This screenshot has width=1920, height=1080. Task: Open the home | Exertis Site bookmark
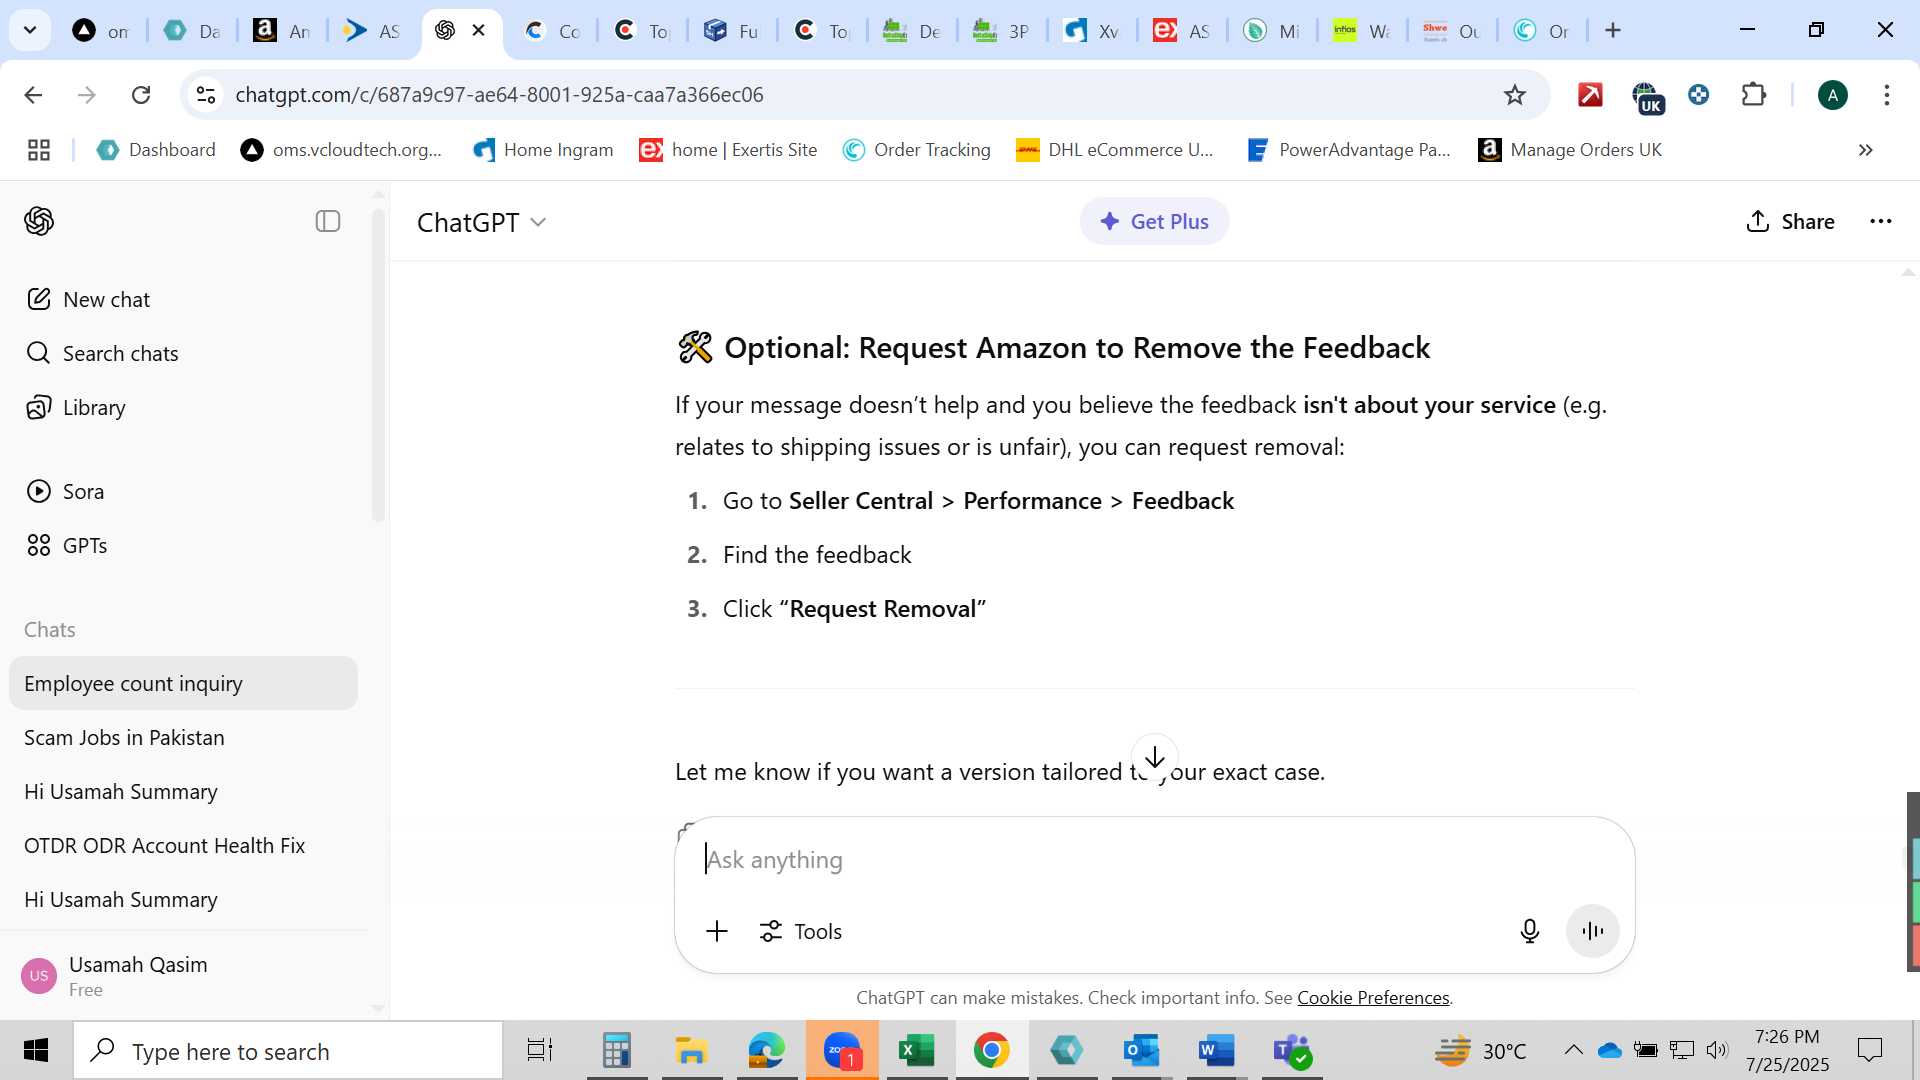coord(728,150)
